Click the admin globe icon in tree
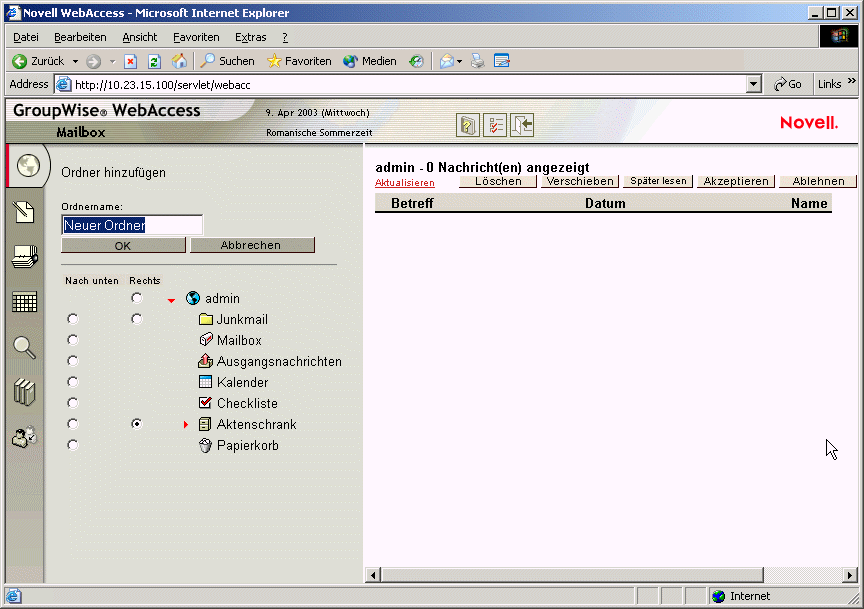 [x=193, y=298]
